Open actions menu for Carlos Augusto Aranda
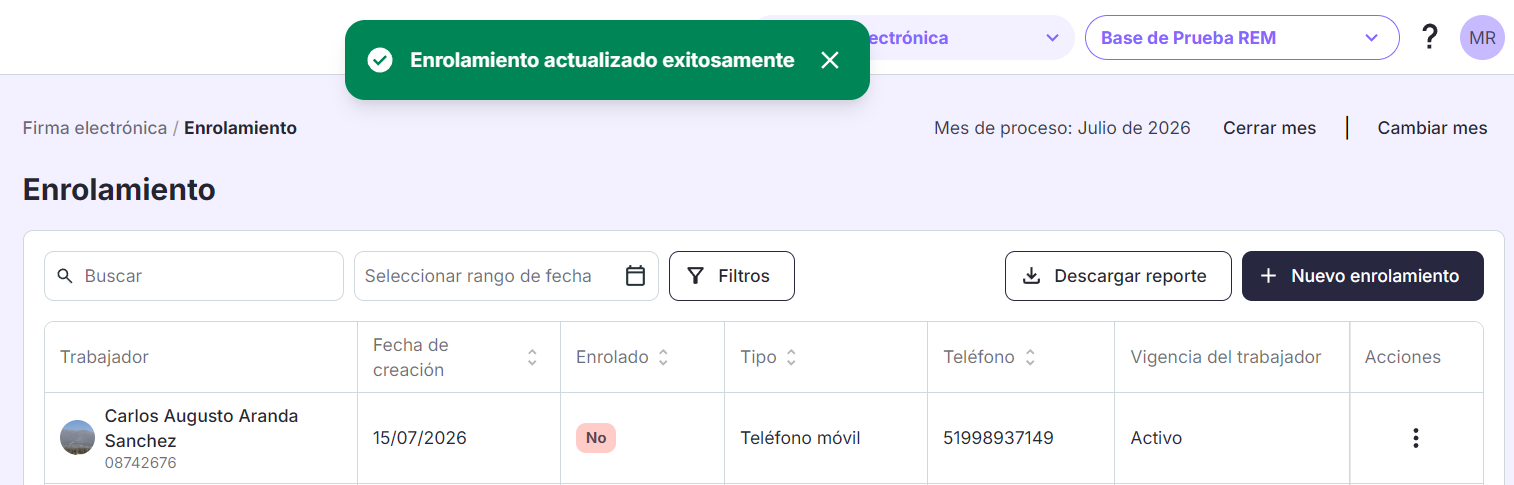 [1415, 438]
